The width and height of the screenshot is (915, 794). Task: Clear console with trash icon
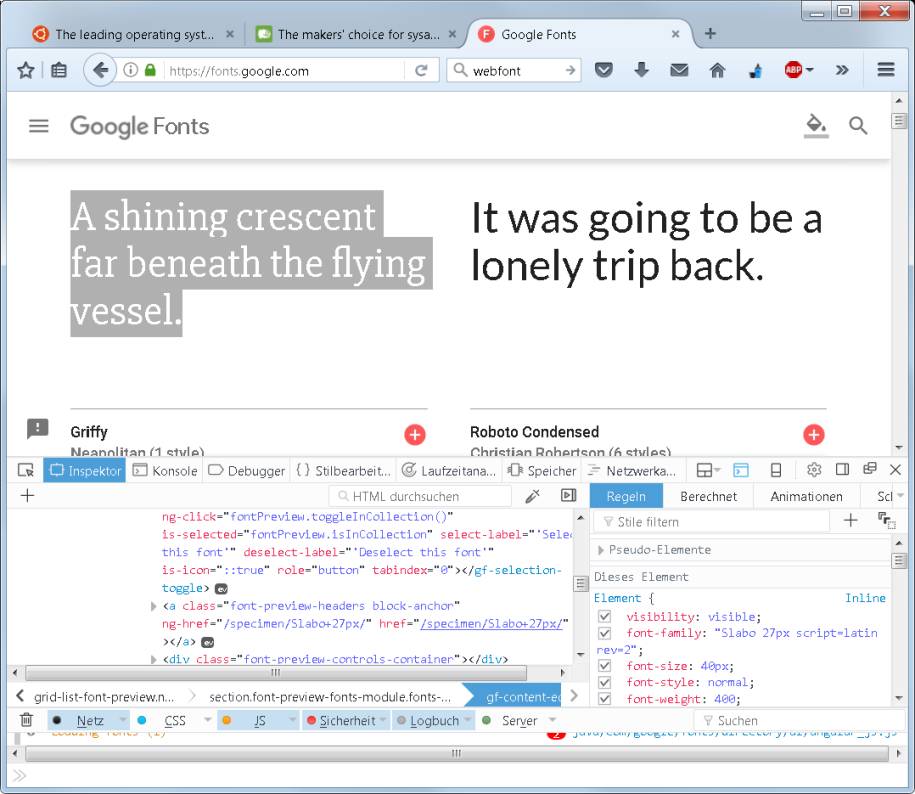point(26,720)
